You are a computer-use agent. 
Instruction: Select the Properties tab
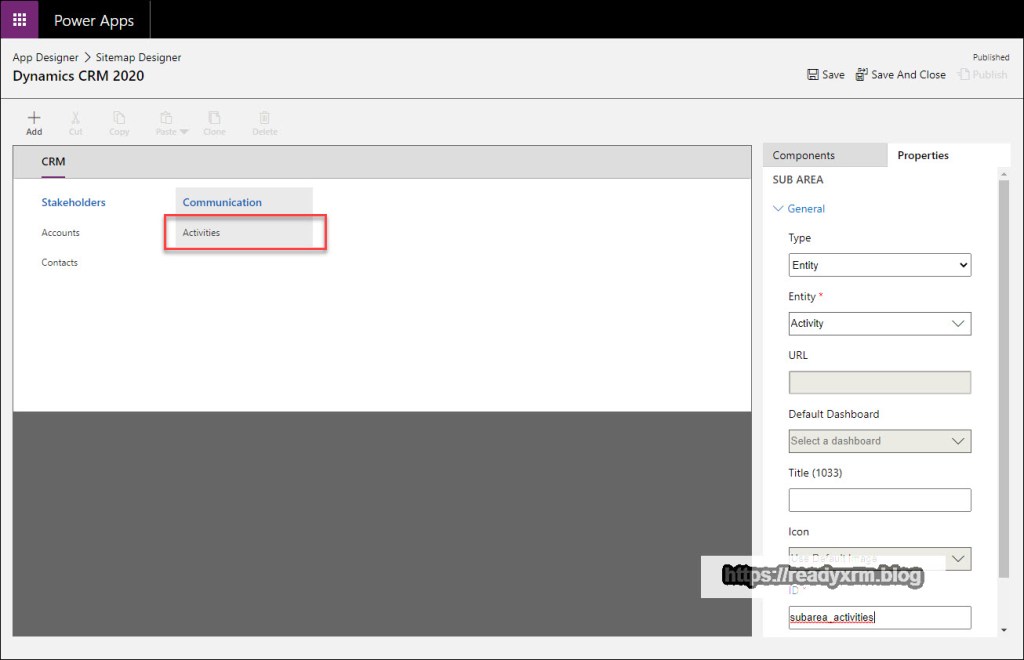tap(923, 155)
